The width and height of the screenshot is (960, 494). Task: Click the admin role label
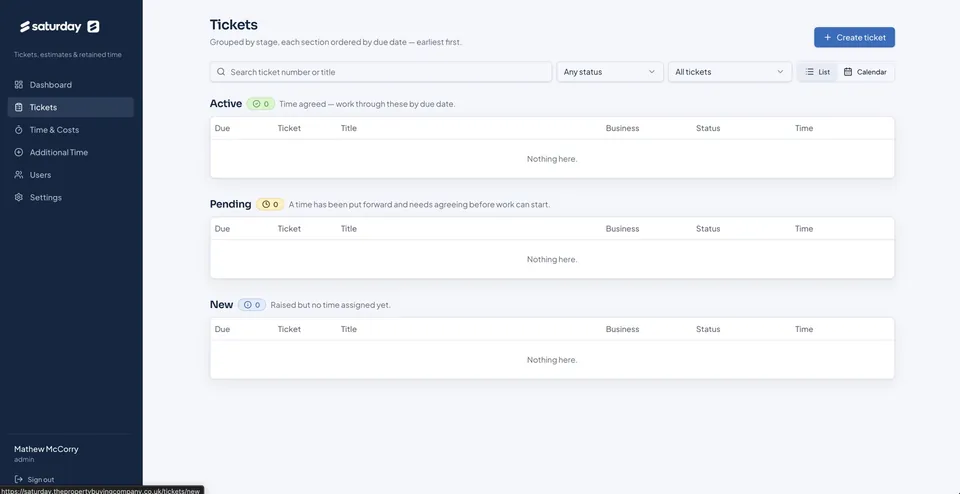point(24,459)
